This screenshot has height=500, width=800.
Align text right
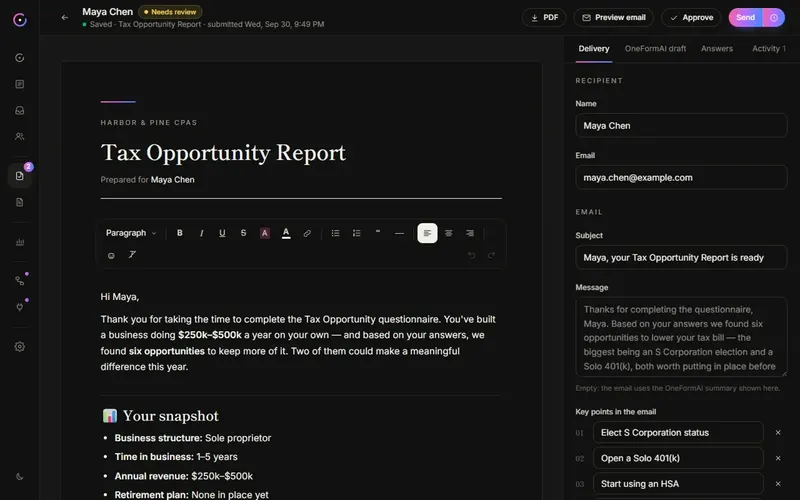(x=470, y=233)
